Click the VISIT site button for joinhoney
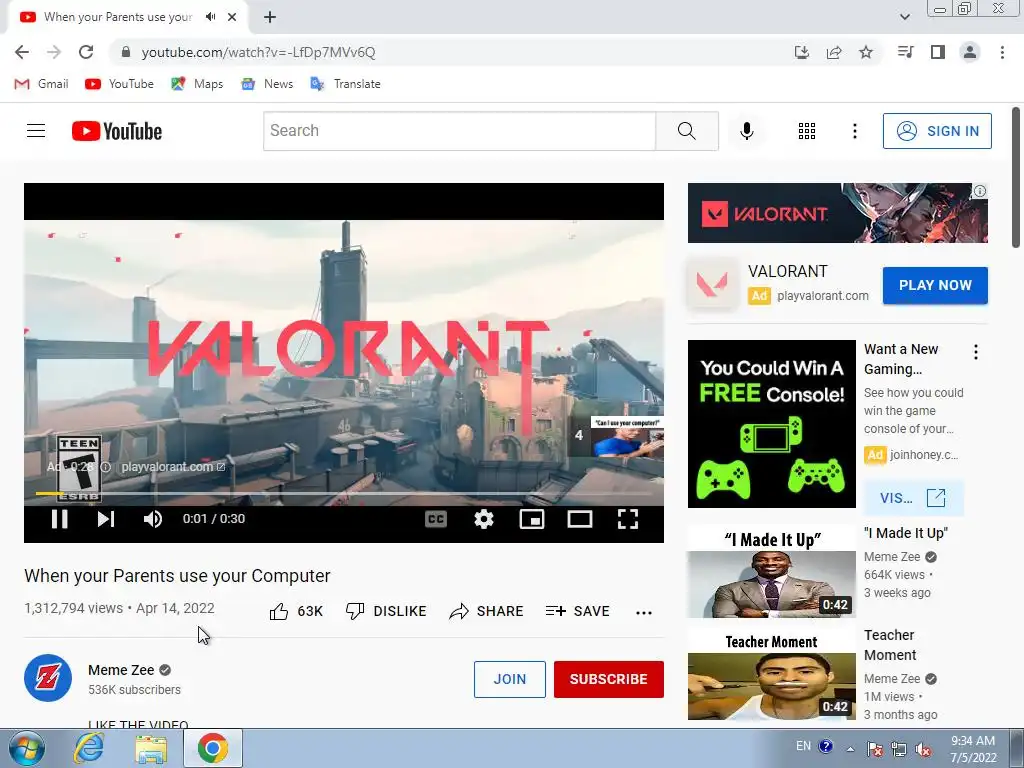This screenshot has width=1024, height=768. 913,498
